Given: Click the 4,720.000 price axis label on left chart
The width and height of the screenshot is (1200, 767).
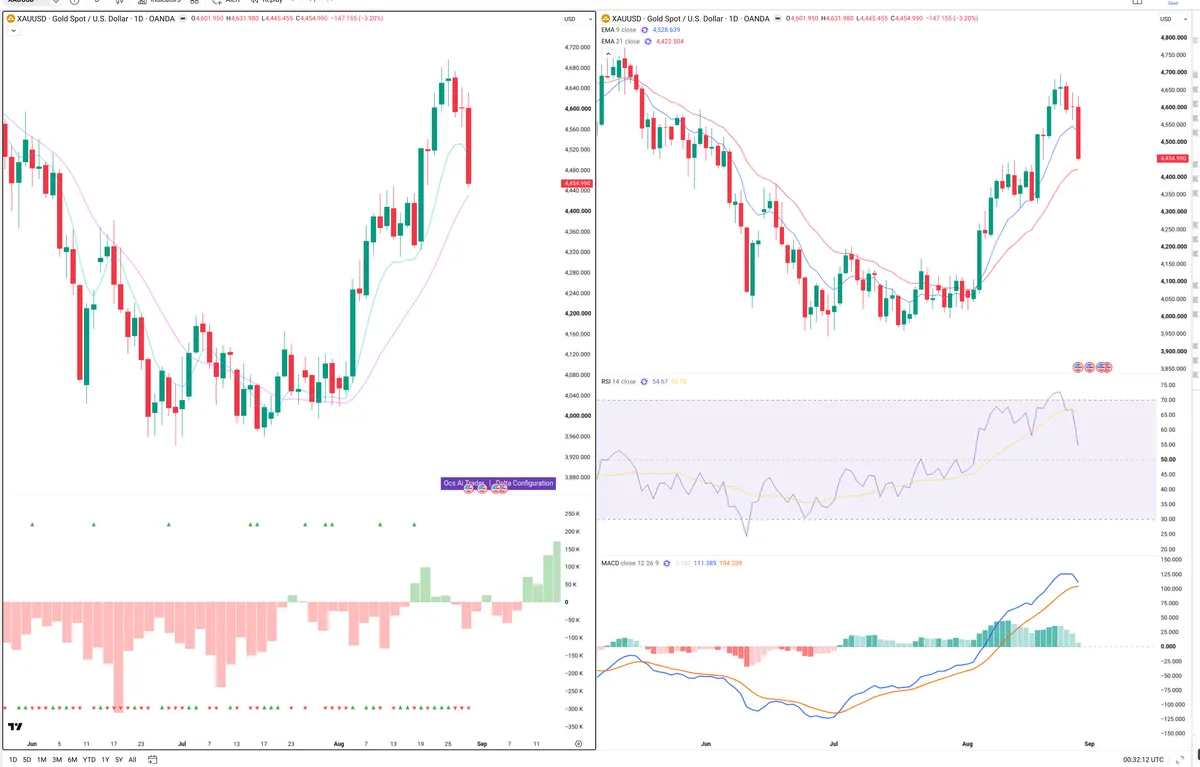Looking at the screenshot, I should [x=578, y=48].
